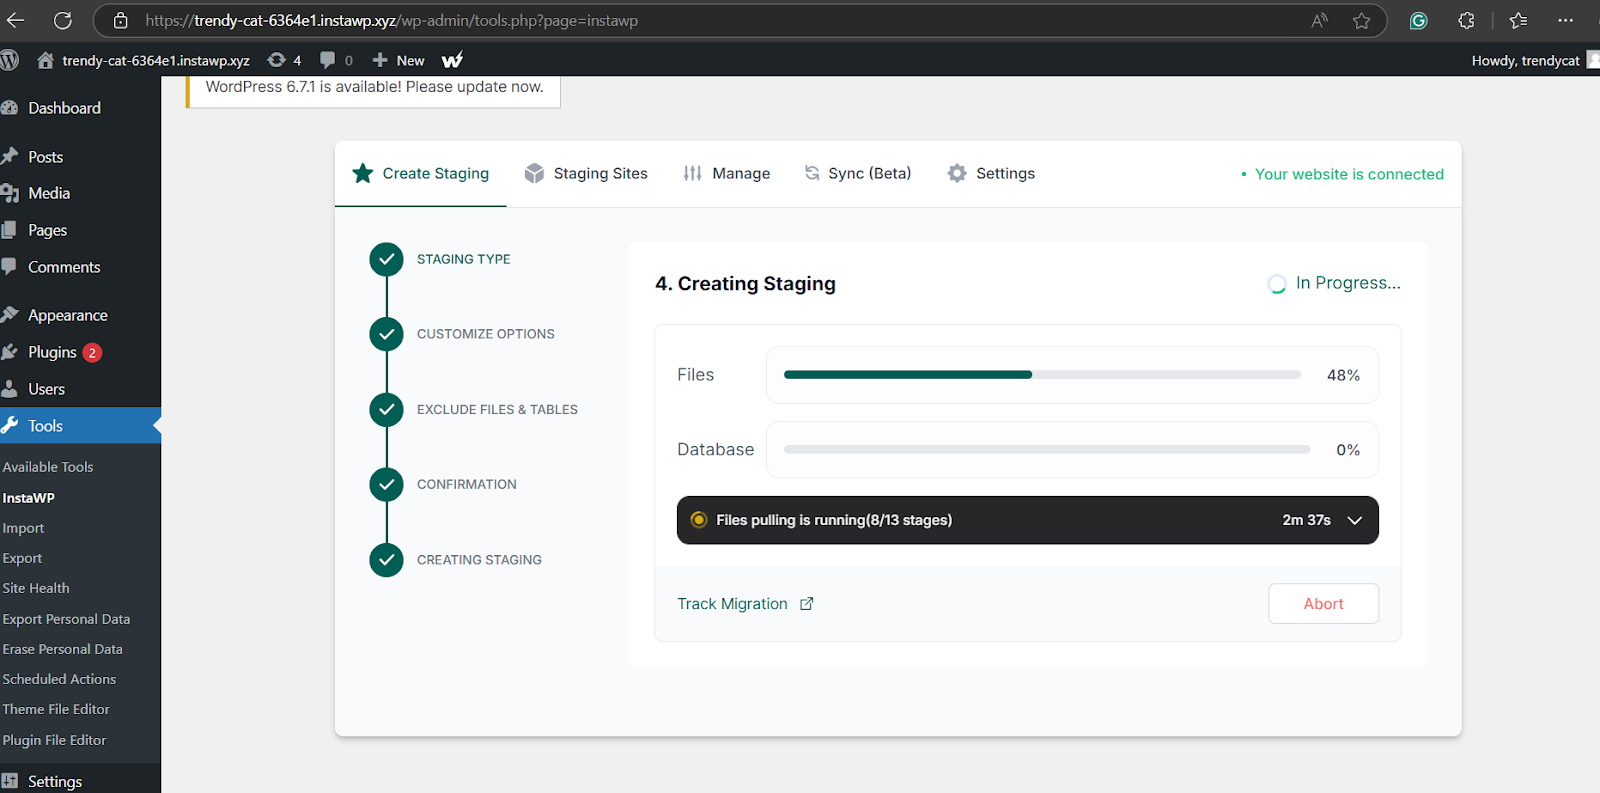Click the star icon on Create Staging
Viewport: 1600px width, 793px height.
[x=363, y=173]
